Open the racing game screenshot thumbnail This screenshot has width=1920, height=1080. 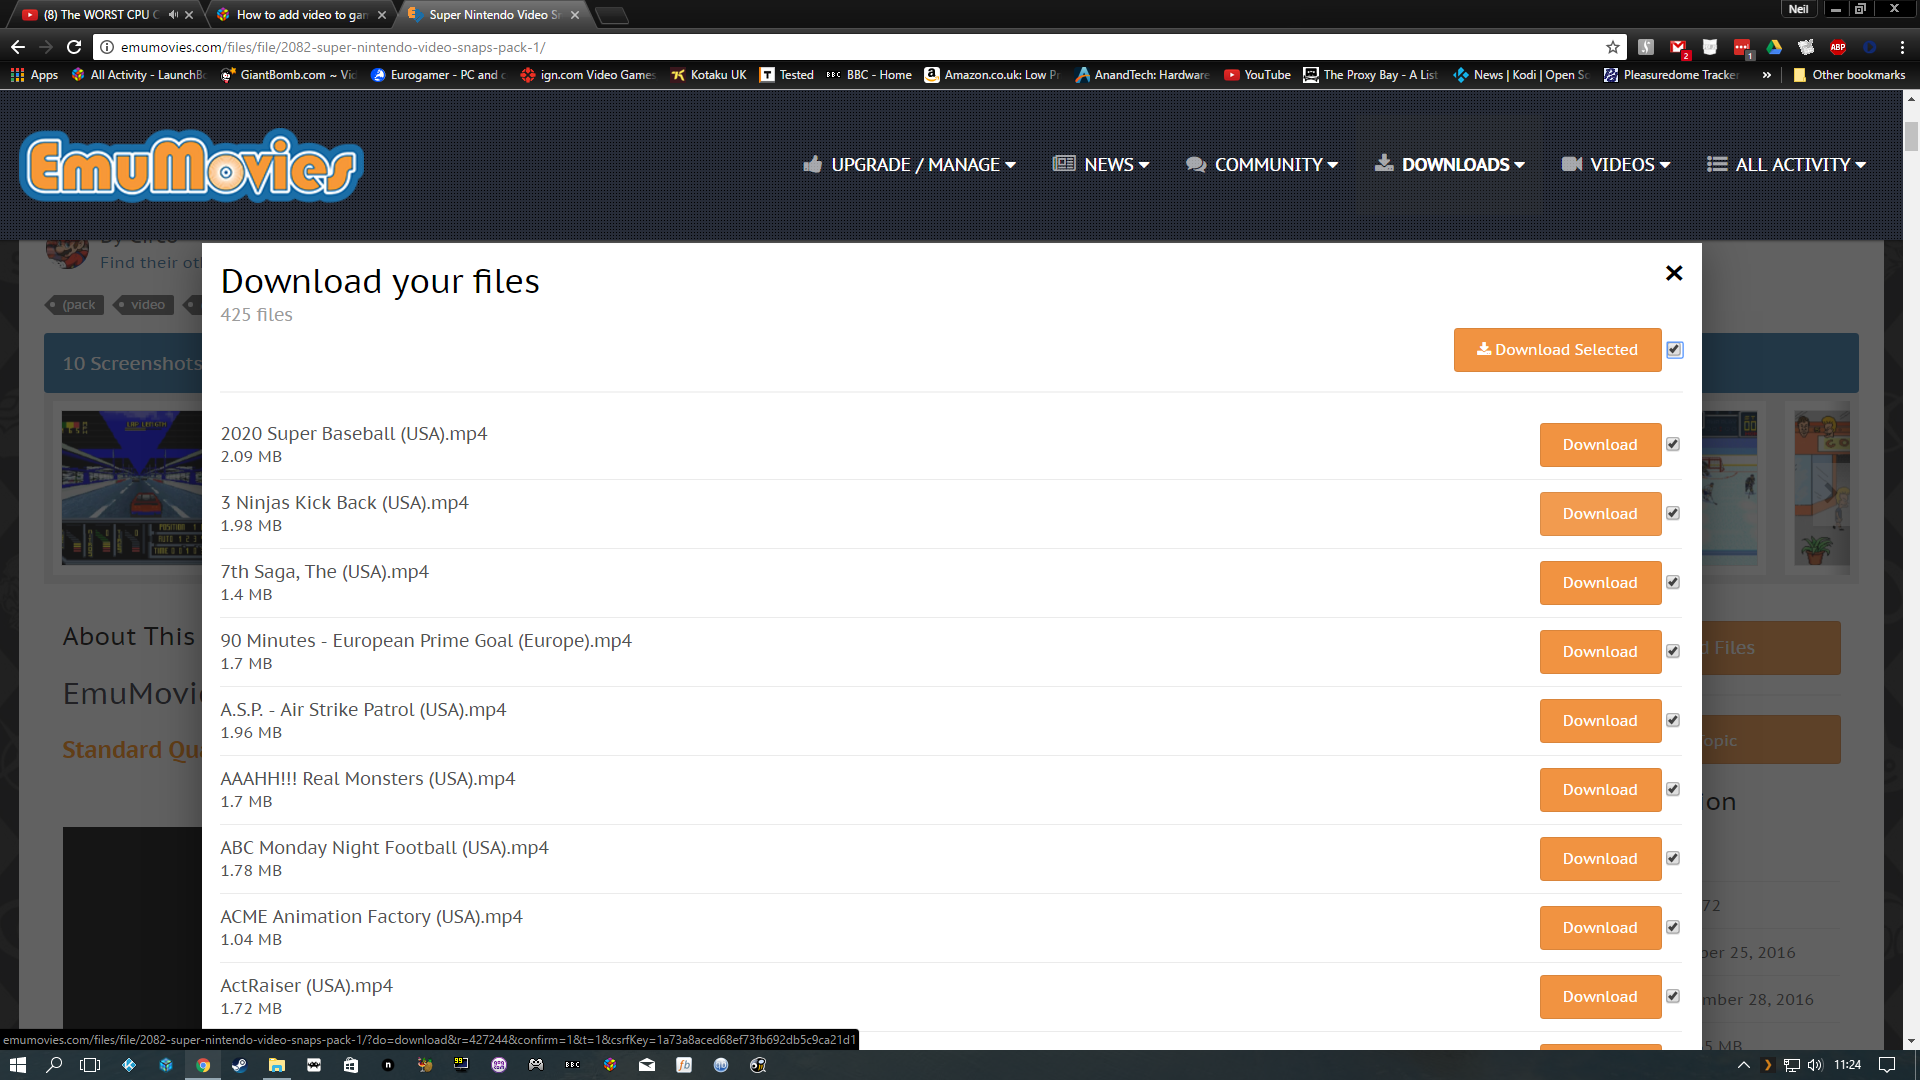131,488
